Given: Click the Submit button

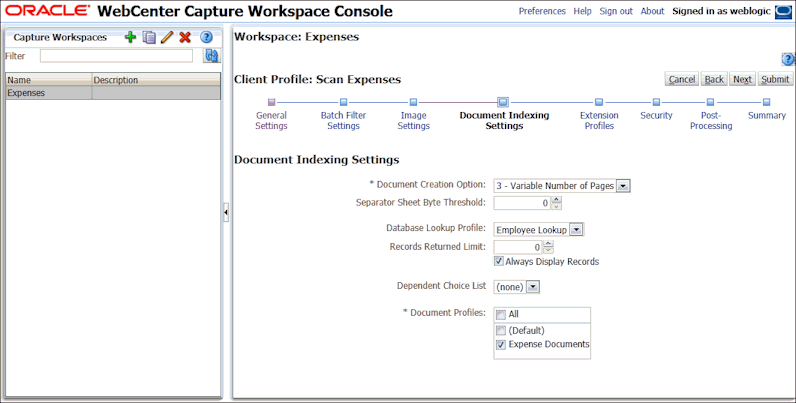Looking at the screenshot, I should [775, 79].
